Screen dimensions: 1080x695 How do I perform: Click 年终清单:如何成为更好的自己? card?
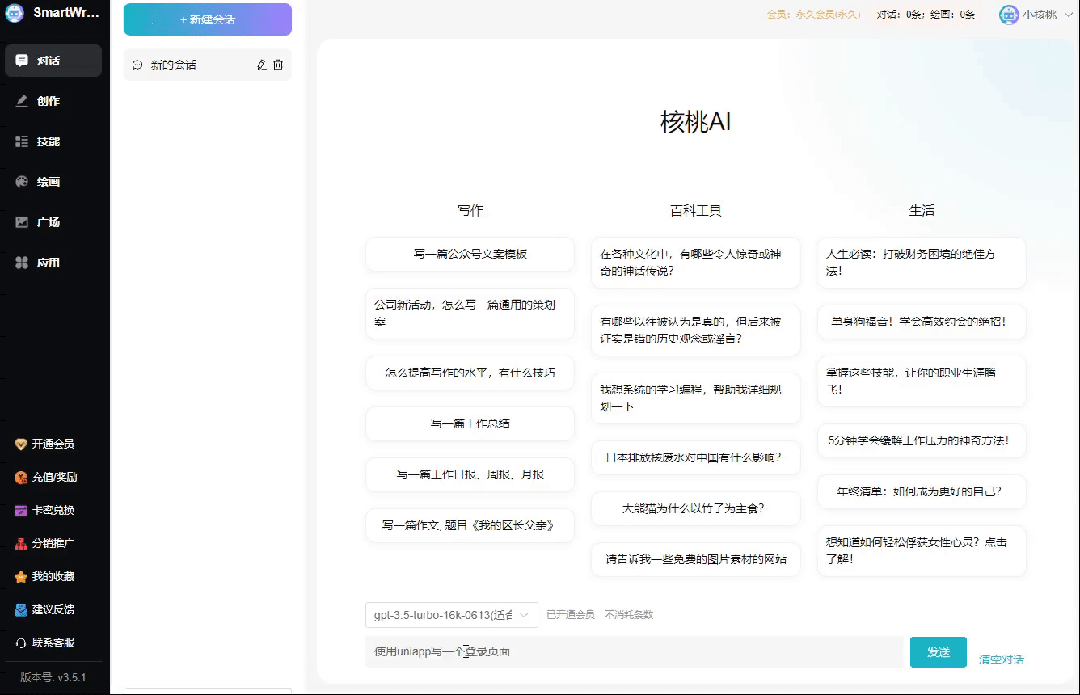[922, 491]
